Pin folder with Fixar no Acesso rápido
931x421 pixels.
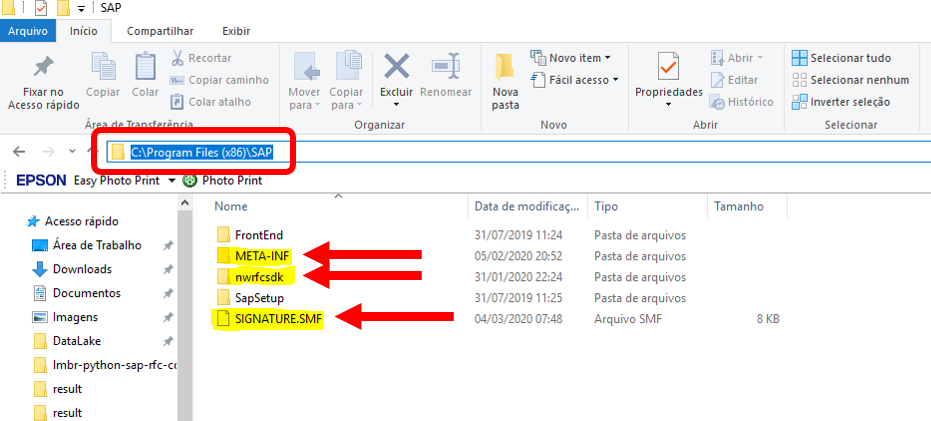pyautogui.click(x=43, y=83)
